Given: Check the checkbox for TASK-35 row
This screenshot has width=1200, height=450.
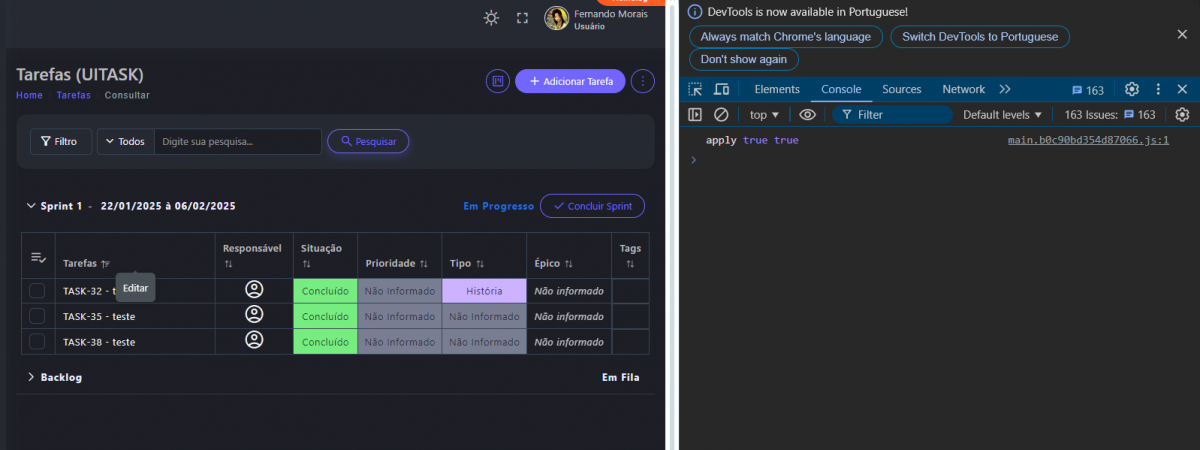Looking at the screenshot, I should click(x=37, y=316).
